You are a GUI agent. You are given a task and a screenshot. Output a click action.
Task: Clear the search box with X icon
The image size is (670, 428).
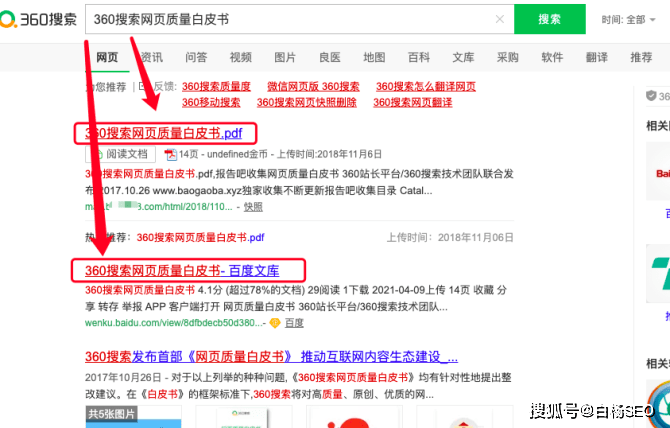500,19
